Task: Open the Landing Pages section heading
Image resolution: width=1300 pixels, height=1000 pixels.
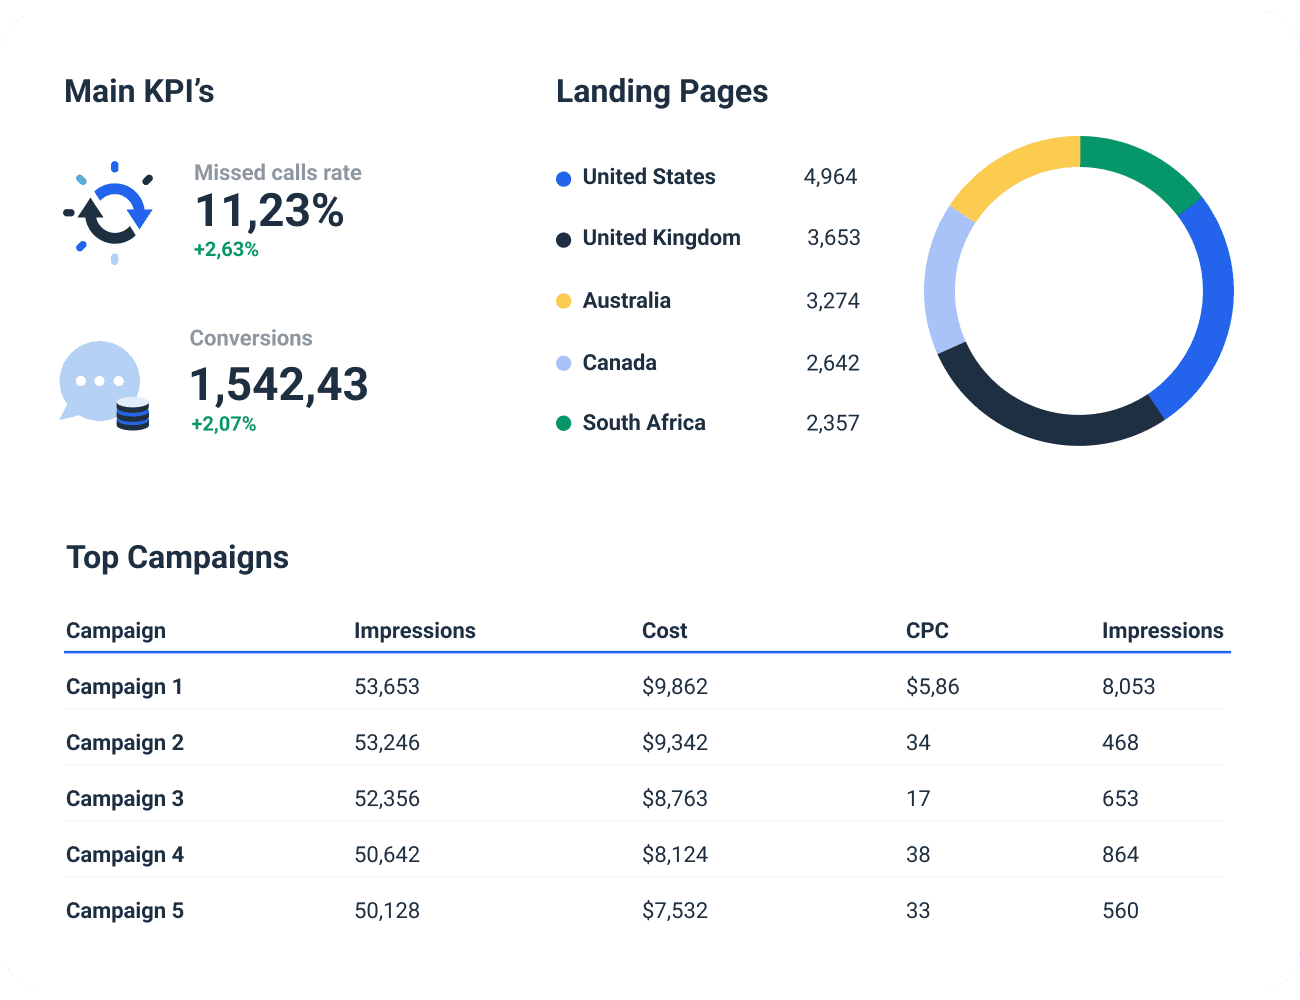Action: [x=662, y=91]
